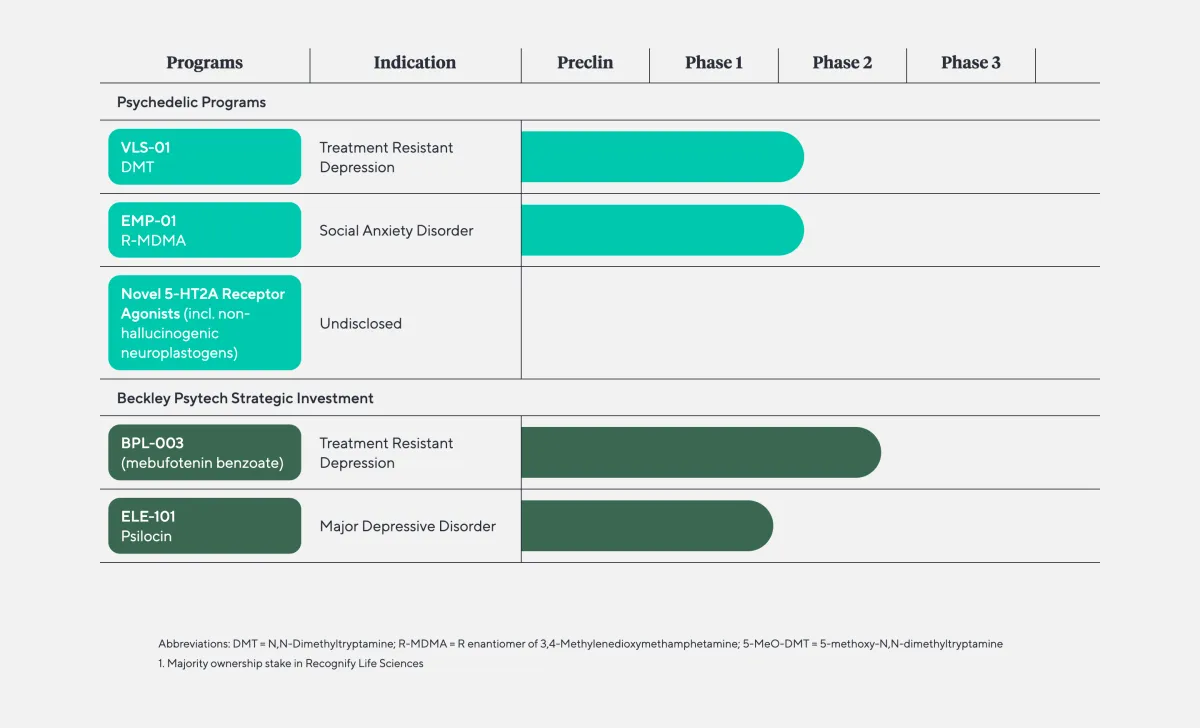
Task: Select the BPL-003 mebufotenin benzoate badge
Action: click(204, 451)
